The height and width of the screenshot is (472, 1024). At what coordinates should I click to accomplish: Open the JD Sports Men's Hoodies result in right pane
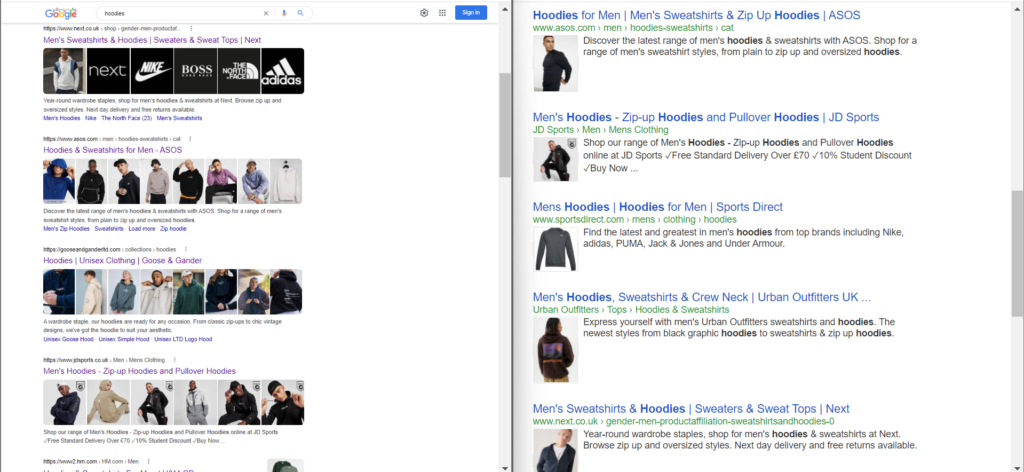[x=706, y=118]
